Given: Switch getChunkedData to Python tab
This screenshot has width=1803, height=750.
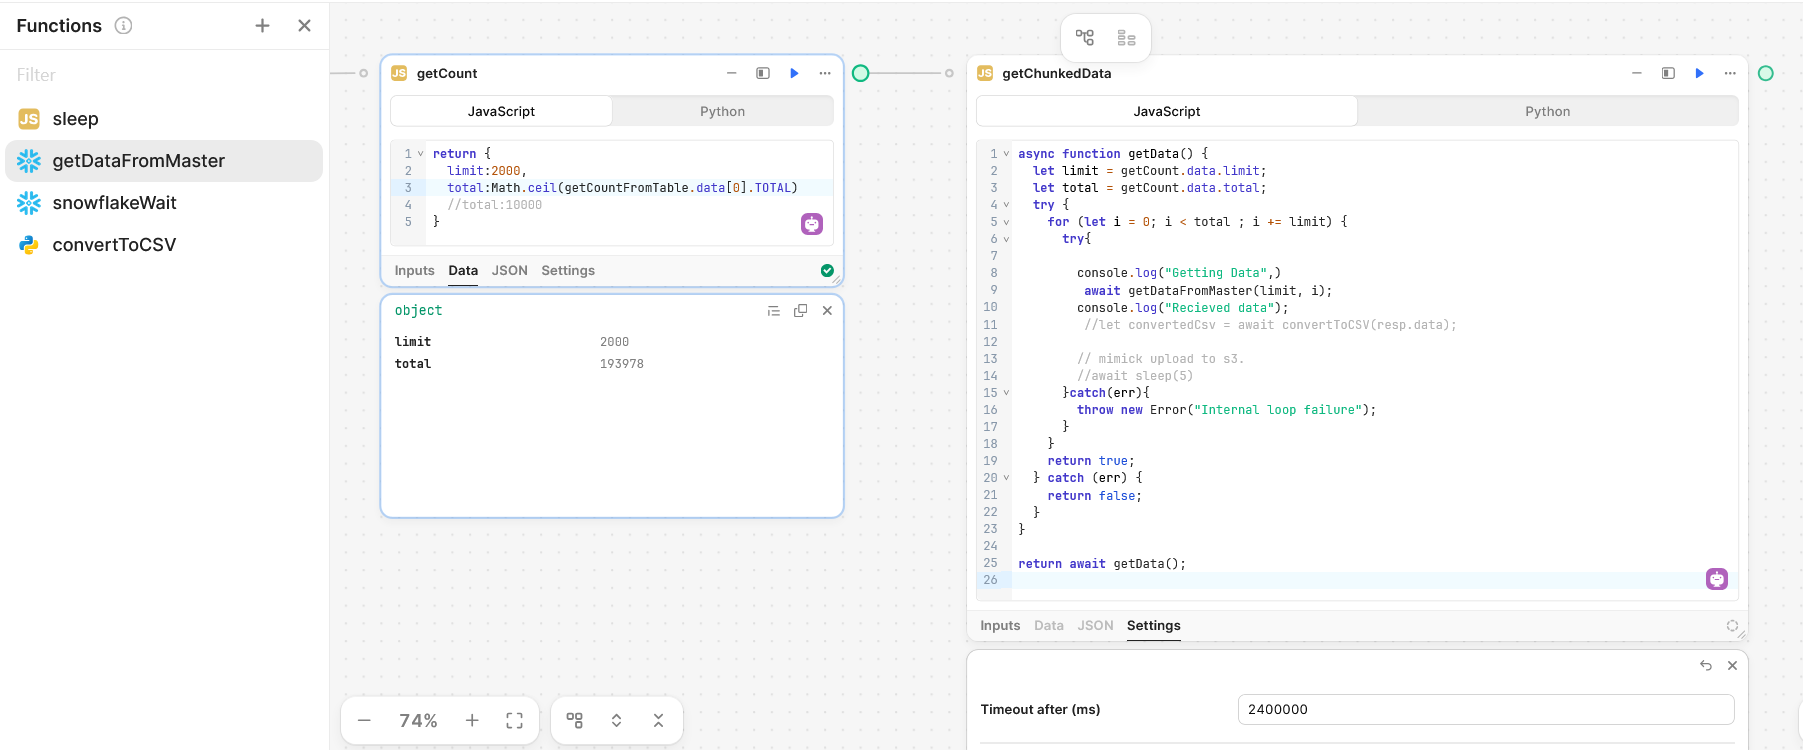Looking at the screenshot, I should [x=1547, y=111].
